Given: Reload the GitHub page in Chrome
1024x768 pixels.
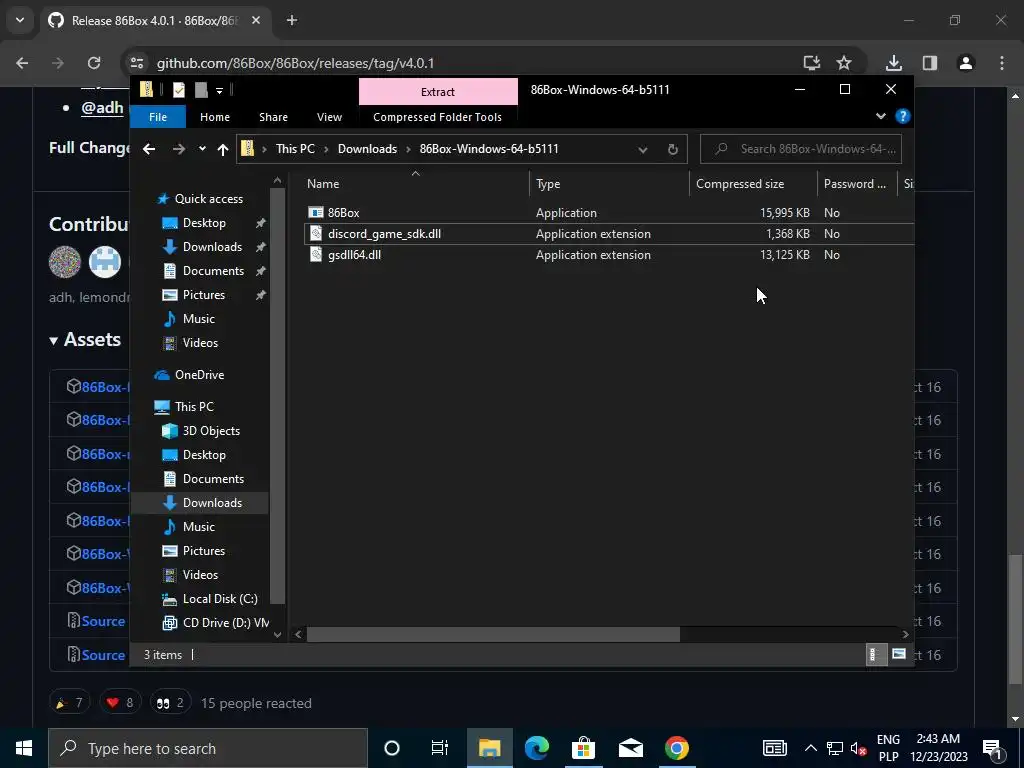Looking at the screenshot, I should (94, 63).
